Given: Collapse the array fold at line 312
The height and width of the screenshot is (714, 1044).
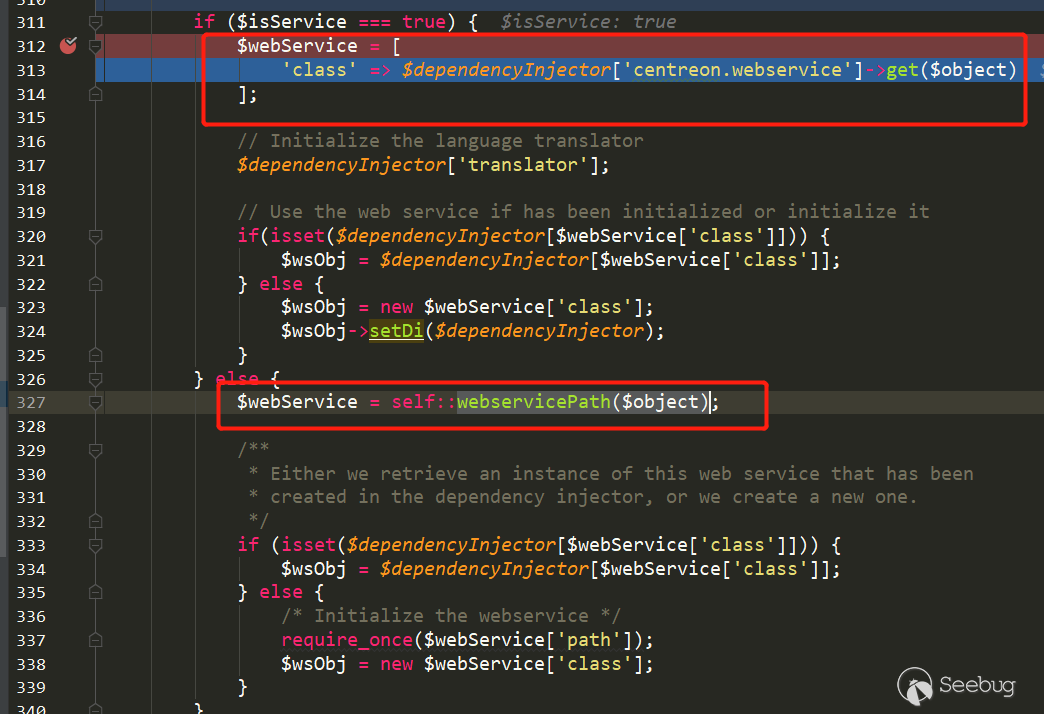Looking at the screenshot, I should [95, 47].
